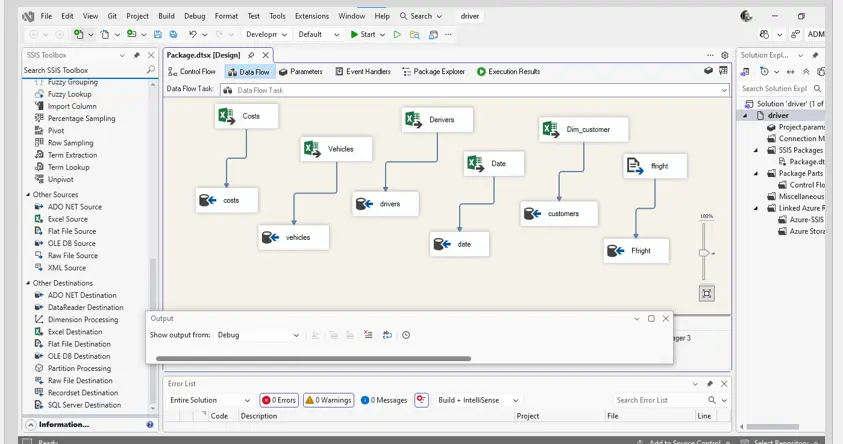Click the Start debugging button
843x444 pixels.
(x=363, y=34)
